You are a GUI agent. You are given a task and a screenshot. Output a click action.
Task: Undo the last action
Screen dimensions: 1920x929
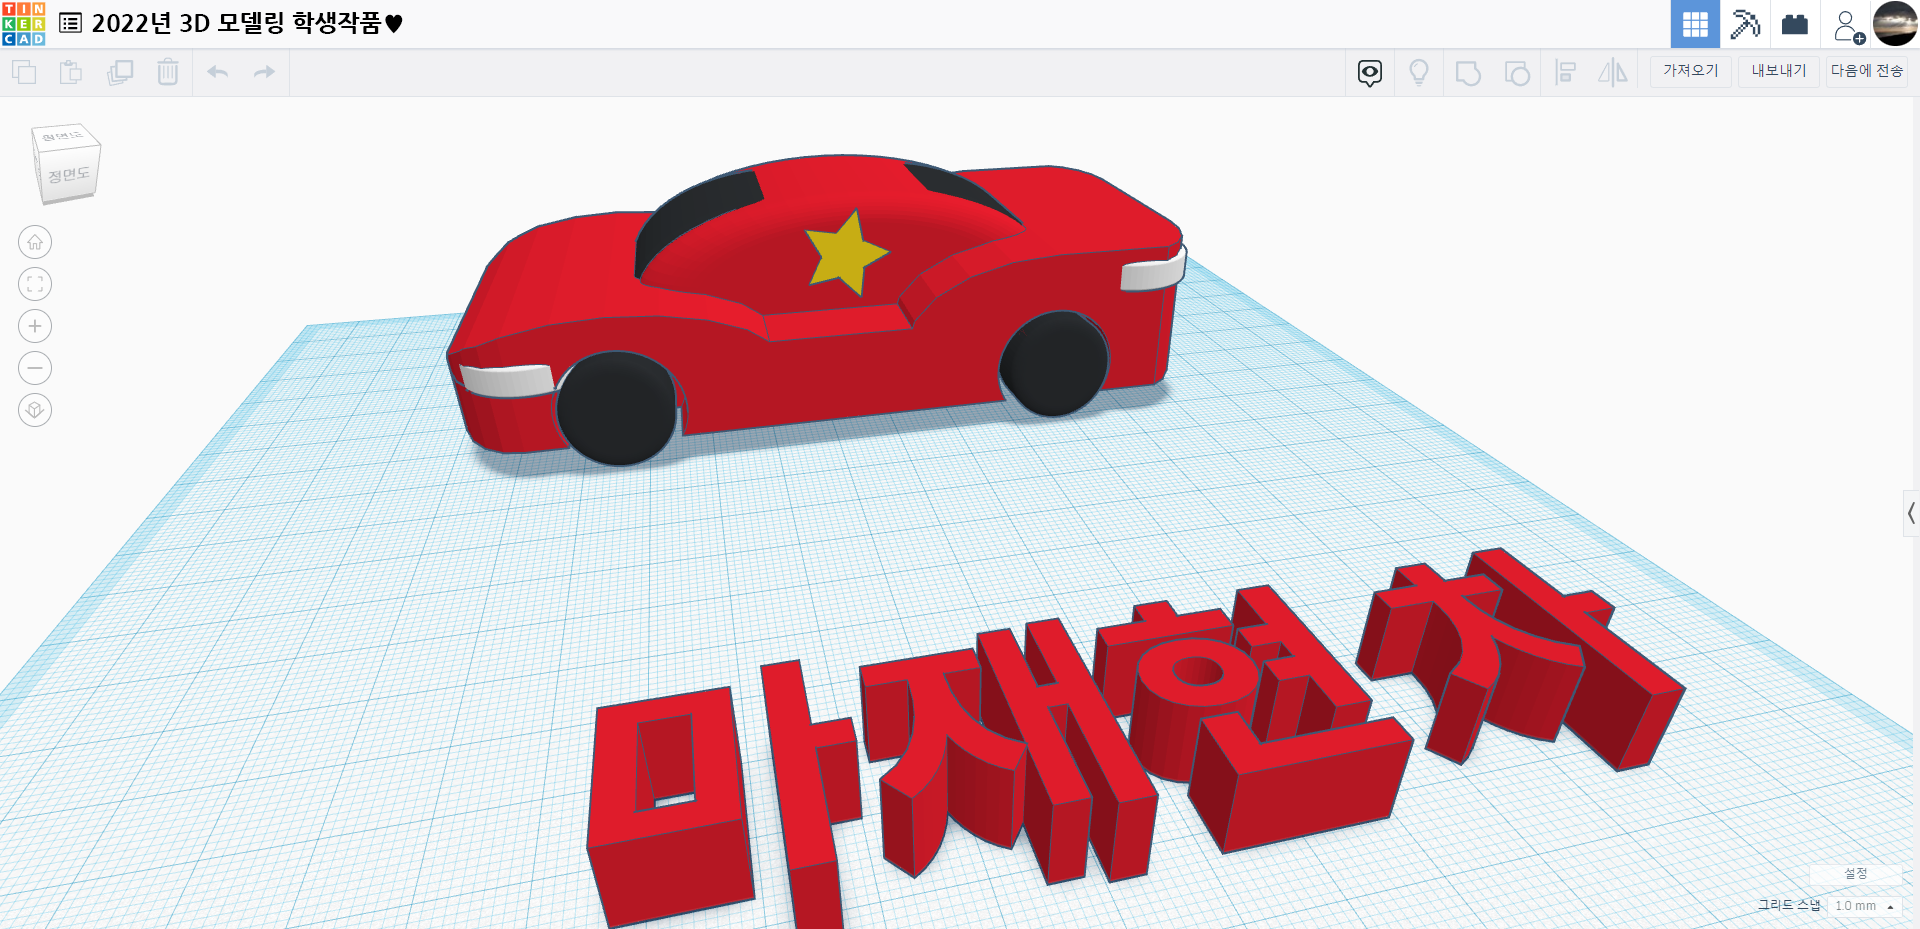[x=218, y=72]
